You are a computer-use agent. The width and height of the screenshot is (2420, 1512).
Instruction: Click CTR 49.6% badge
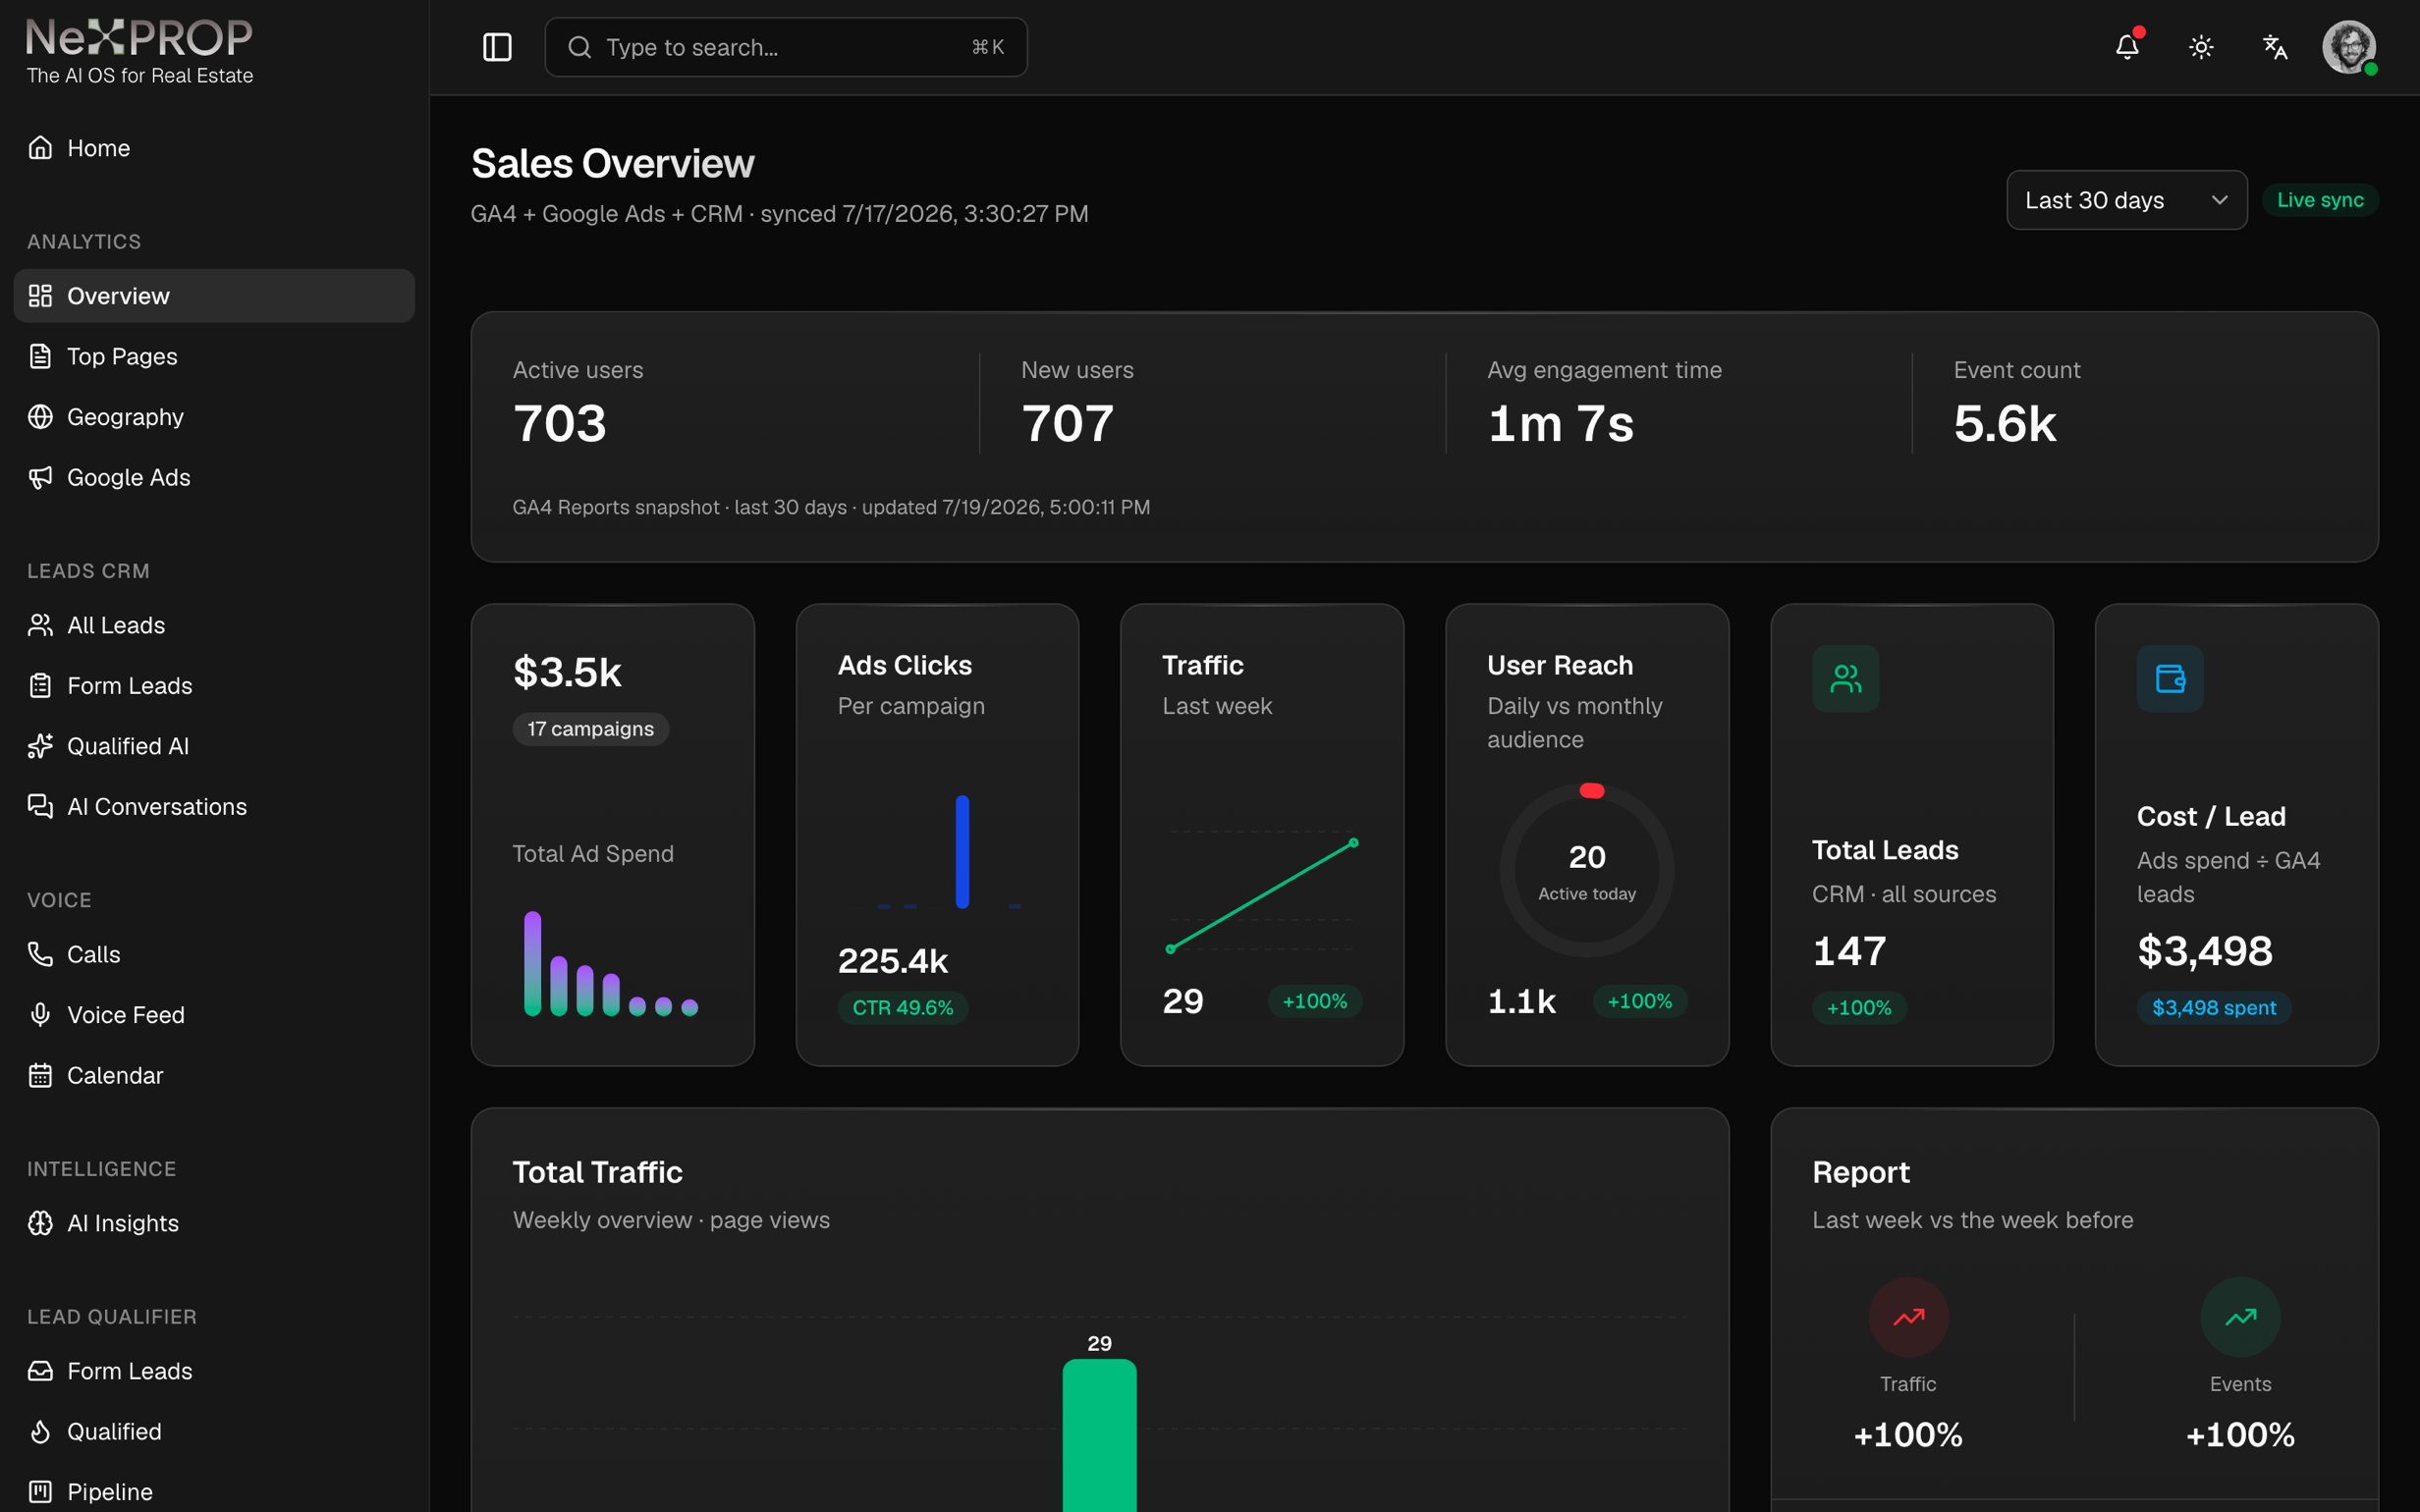tap(903, 1008)
